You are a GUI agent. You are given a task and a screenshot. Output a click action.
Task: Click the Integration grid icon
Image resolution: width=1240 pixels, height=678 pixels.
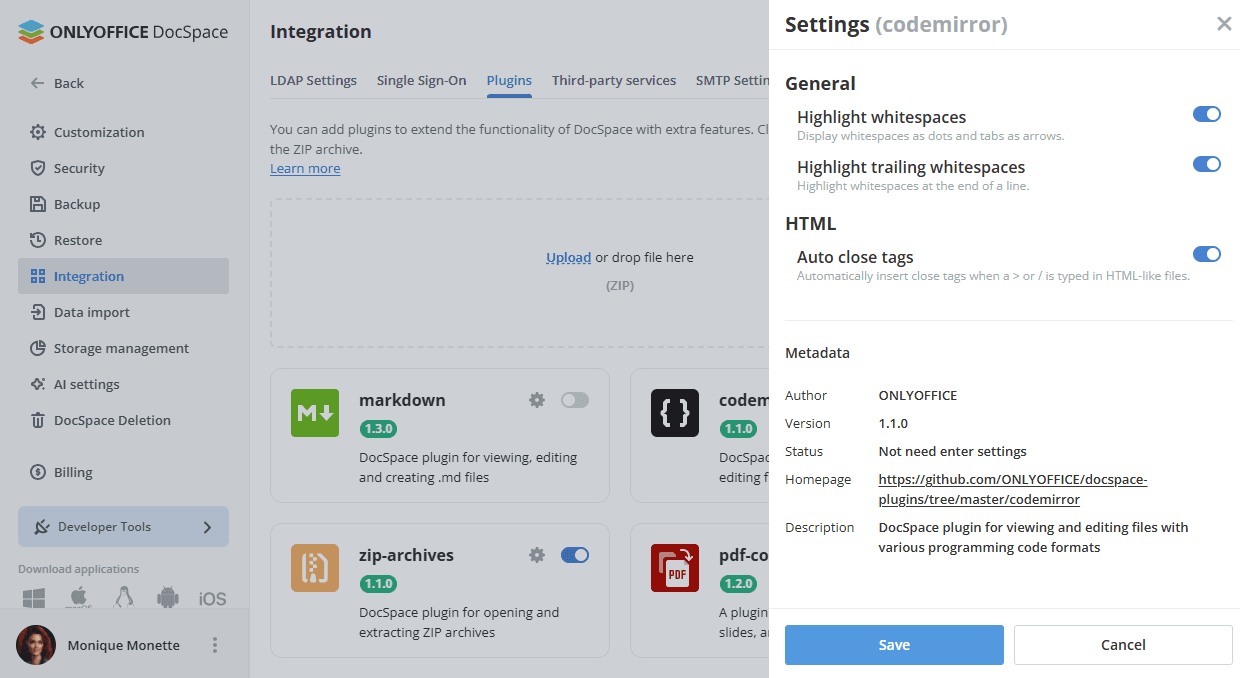[38, 276]
